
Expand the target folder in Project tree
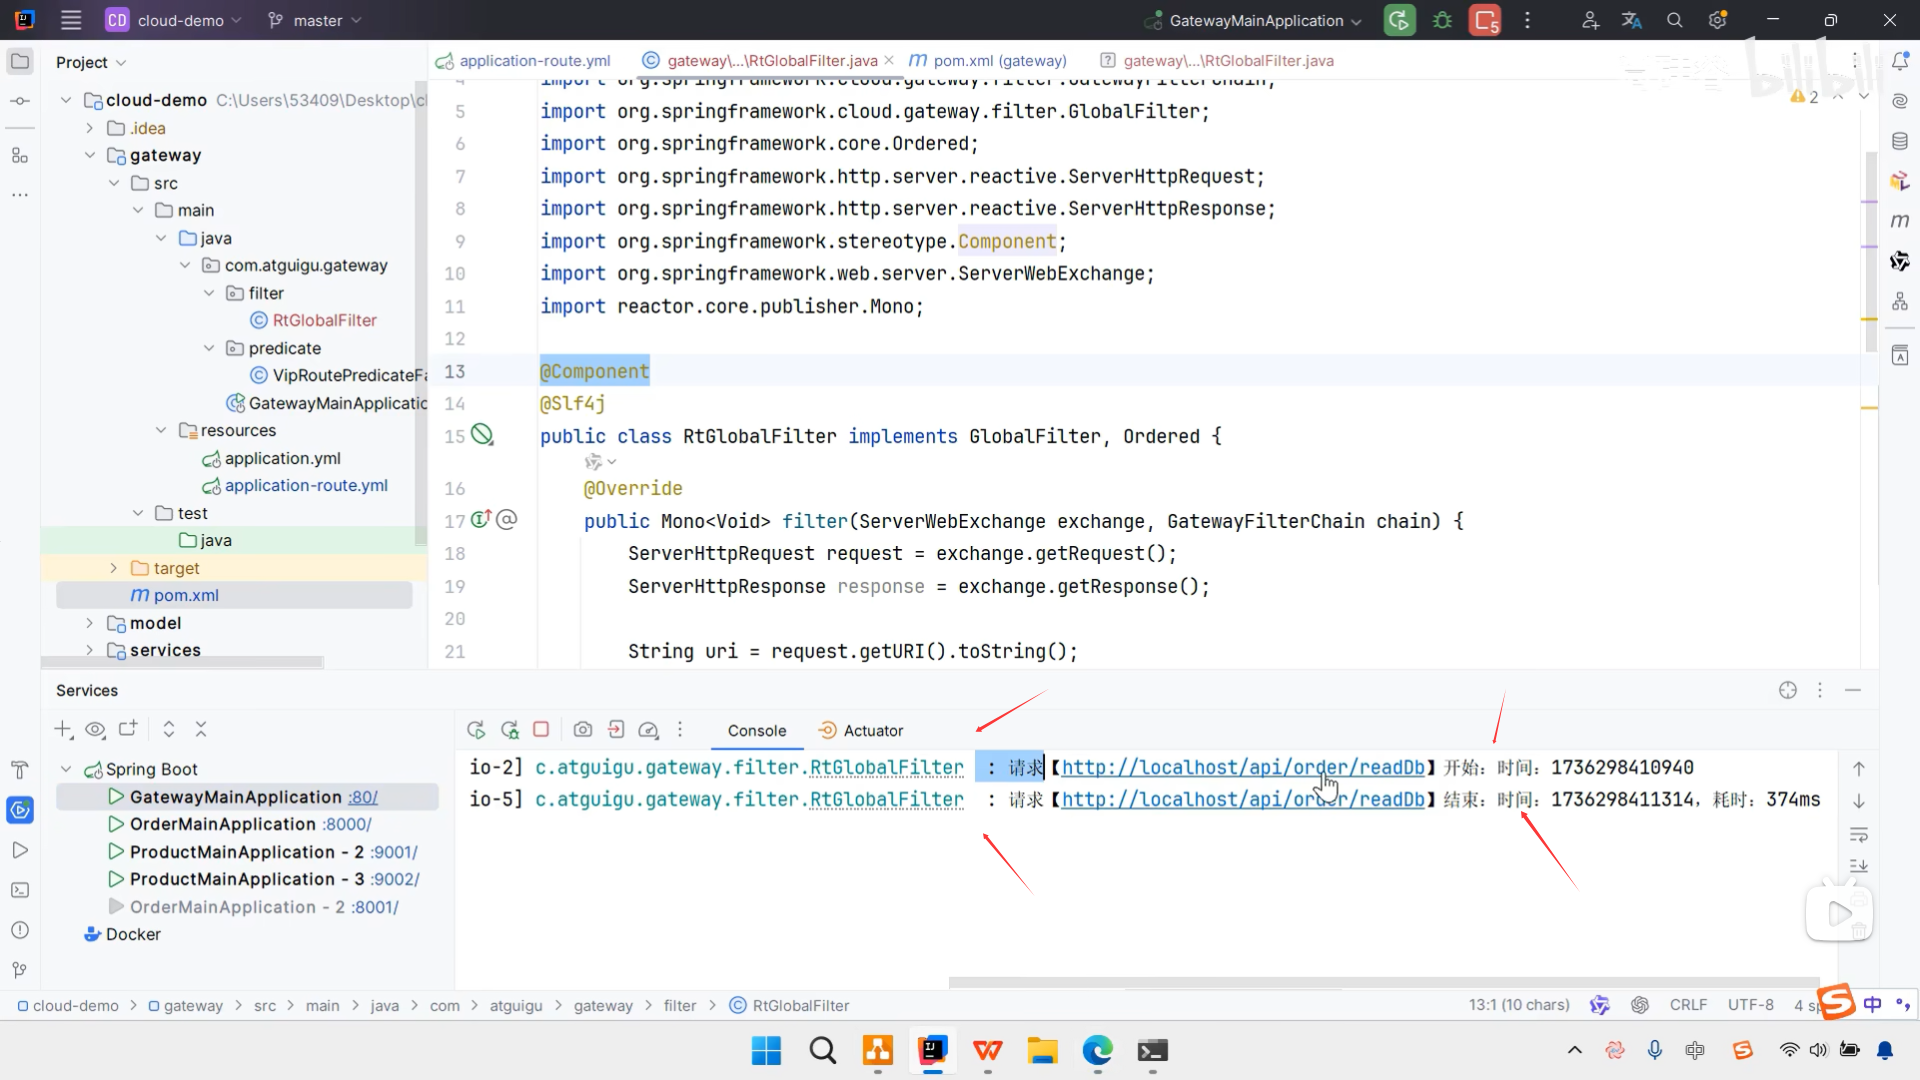click(113, 568)
